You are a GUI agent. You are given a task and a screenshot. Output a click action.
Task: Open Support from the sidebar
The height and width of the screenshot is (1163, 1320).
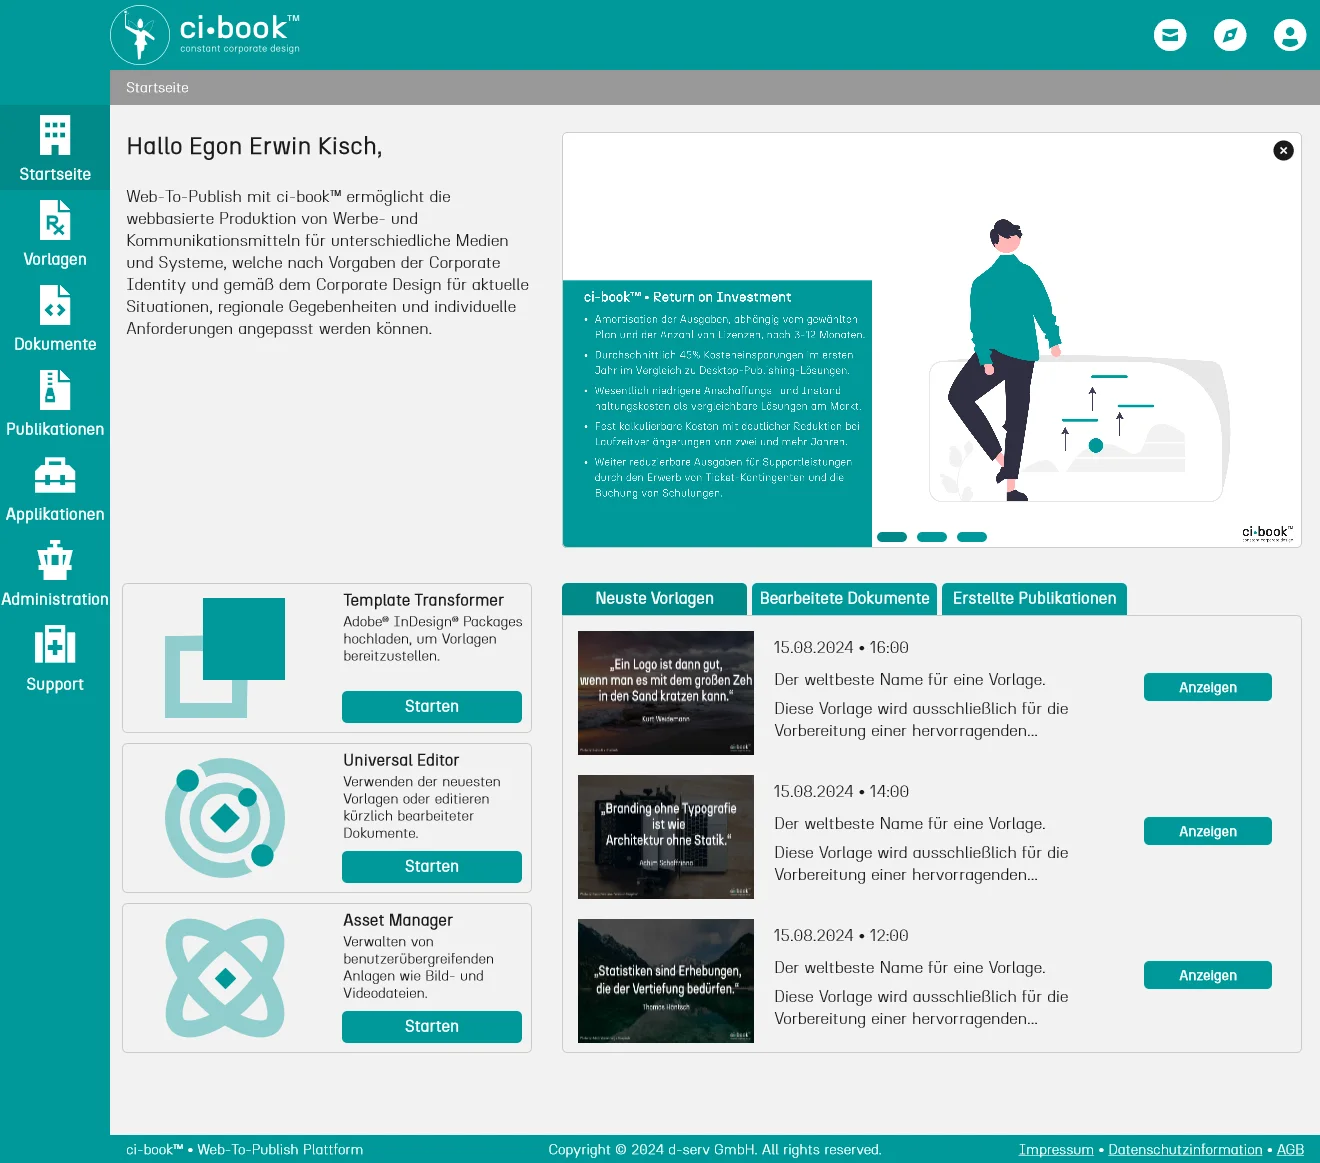pyautogui.click(x=55, y=658)
